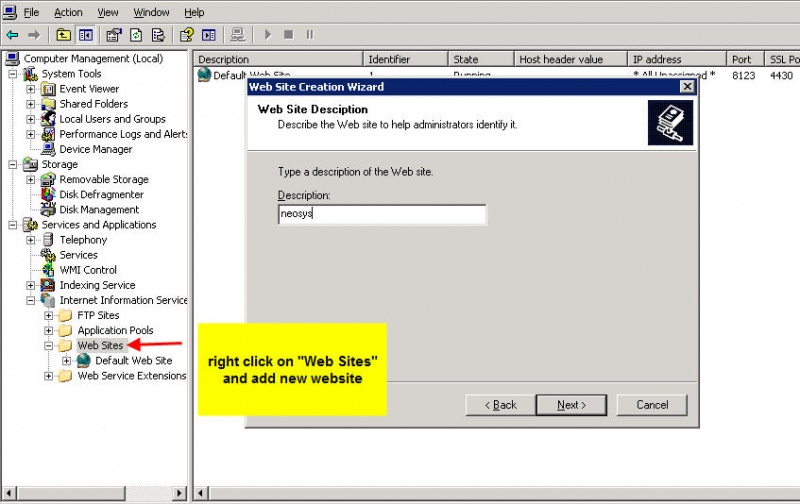Click the action pane toggle toolbar icon
The width and height of the screenshot is (800, 504).
tap(209, 35)
